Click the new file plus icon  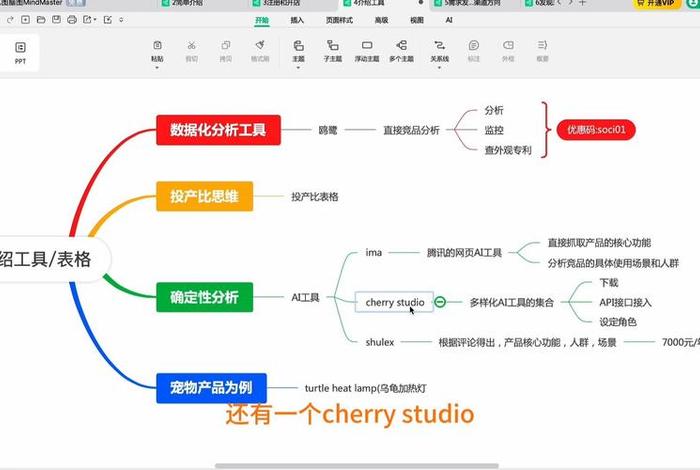coord(25,20)
